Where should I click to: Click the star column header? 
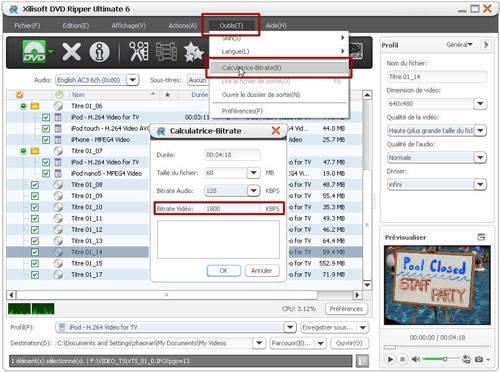point(167,95)
